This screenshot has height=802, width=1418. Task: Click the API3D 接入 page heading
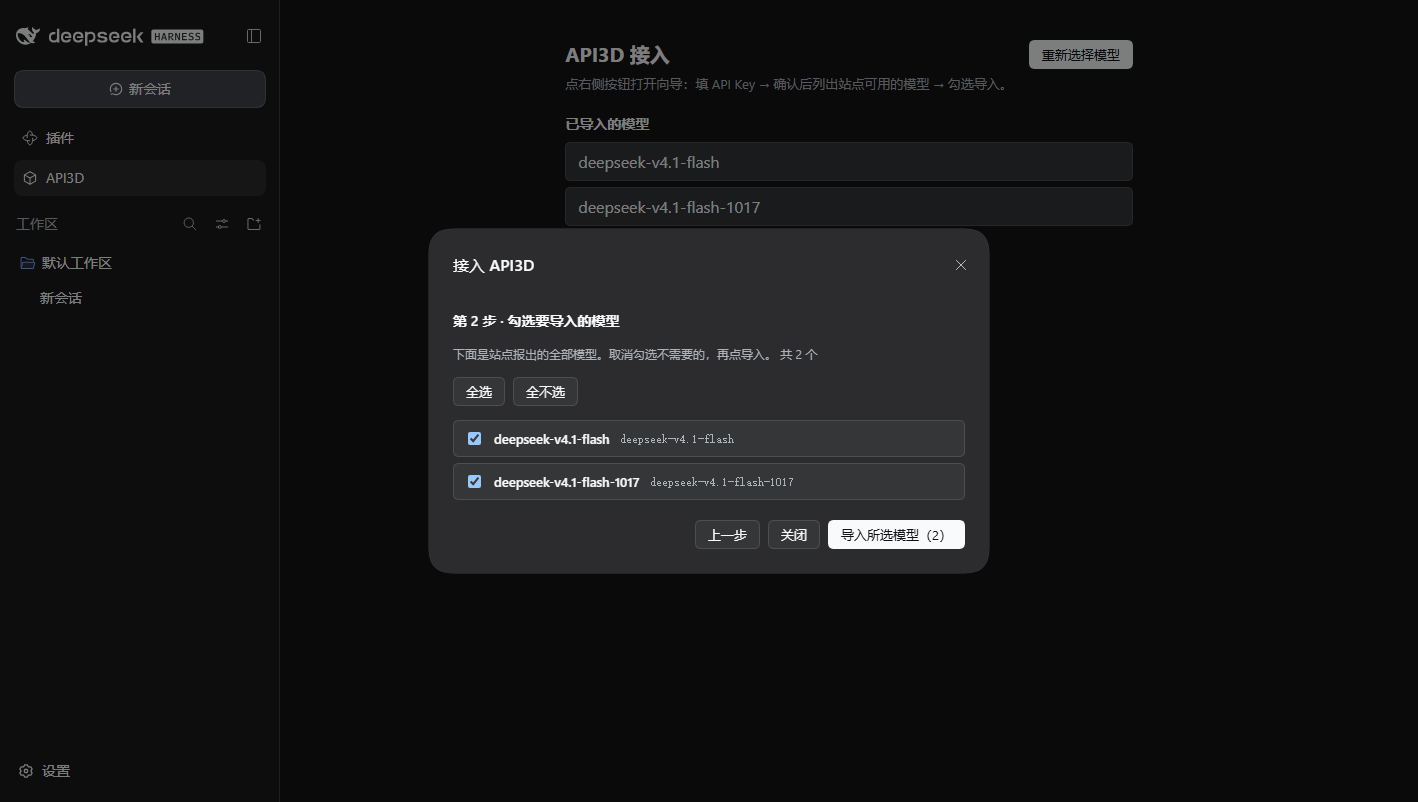point(617,55)
